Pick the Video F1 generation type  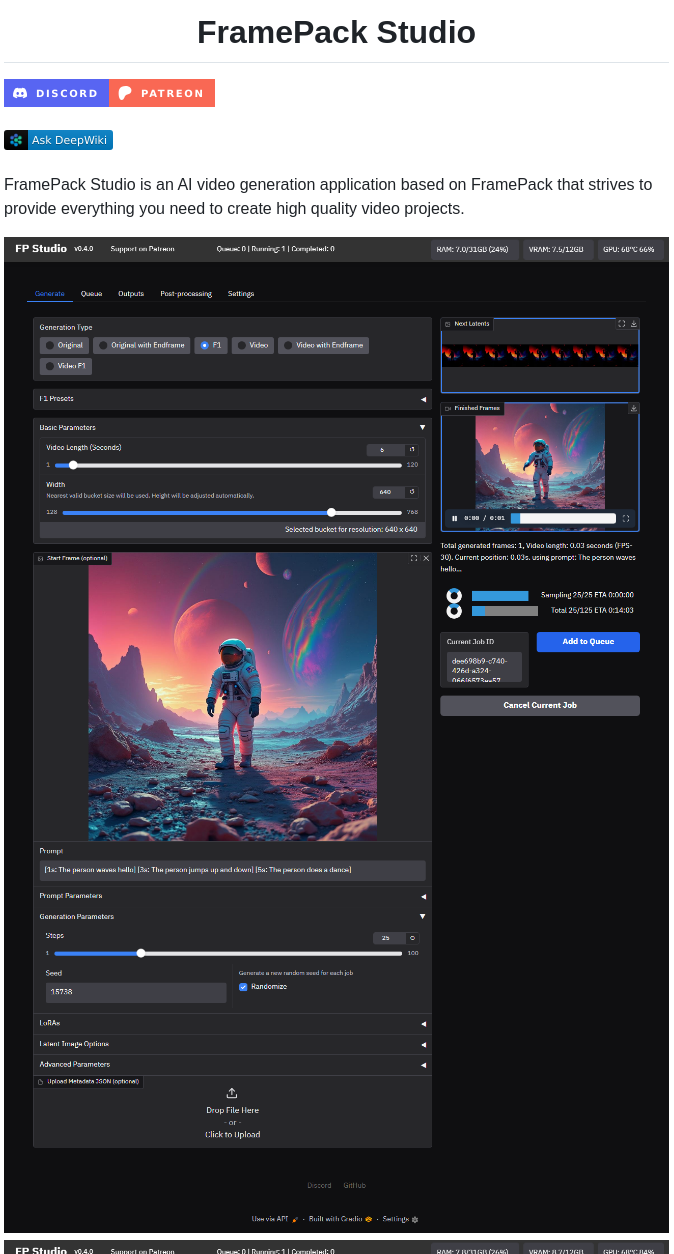pos(65,367)
